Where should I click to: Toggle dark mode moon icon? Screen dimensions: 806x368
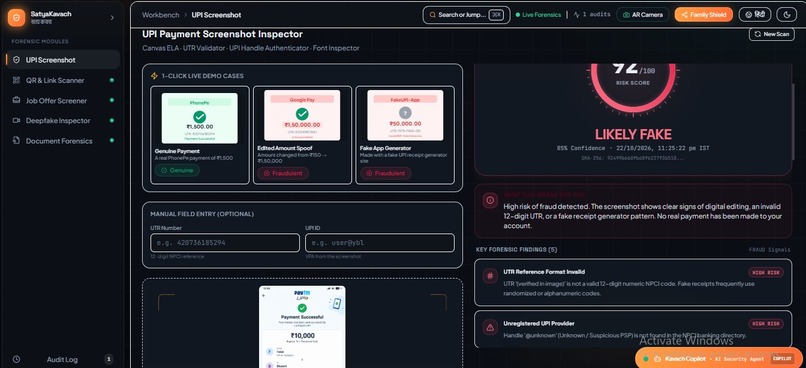786,15
